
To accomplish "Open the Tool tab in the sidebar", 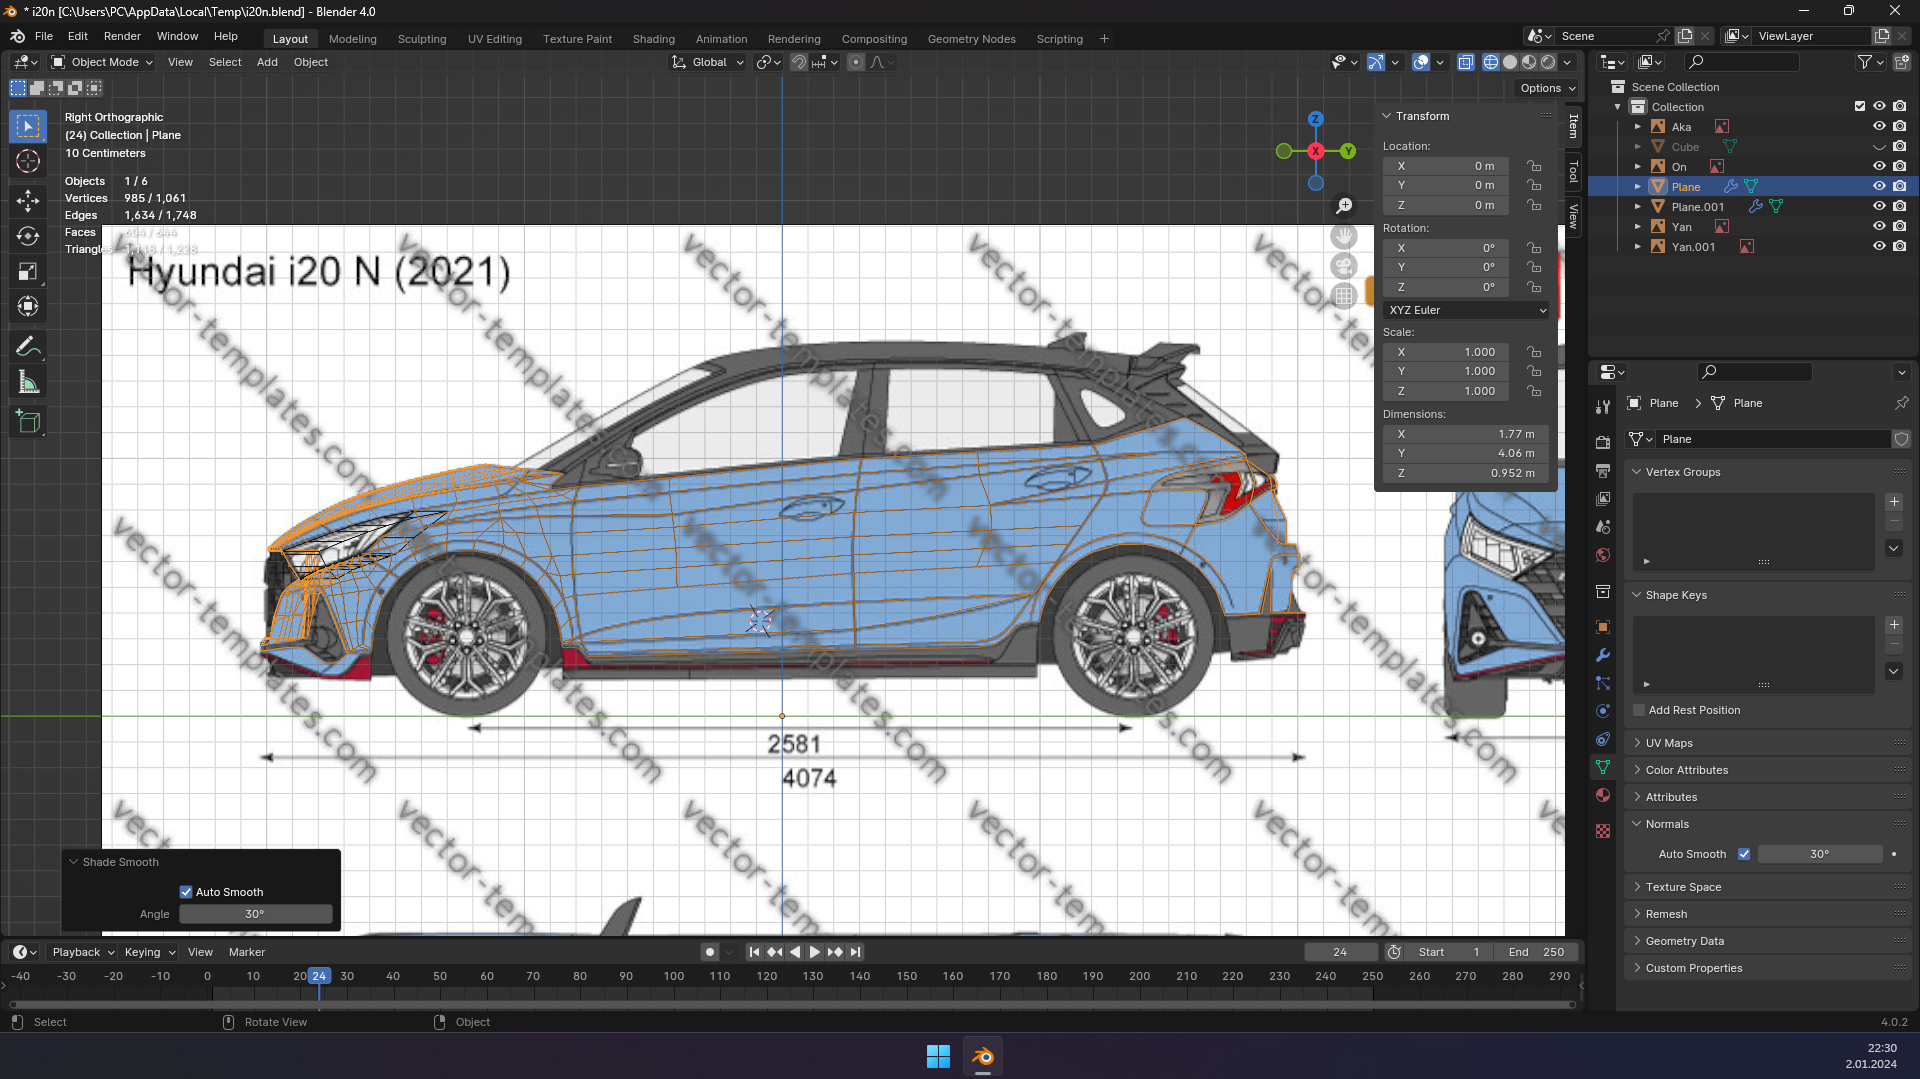I will tap(1573, 172).
